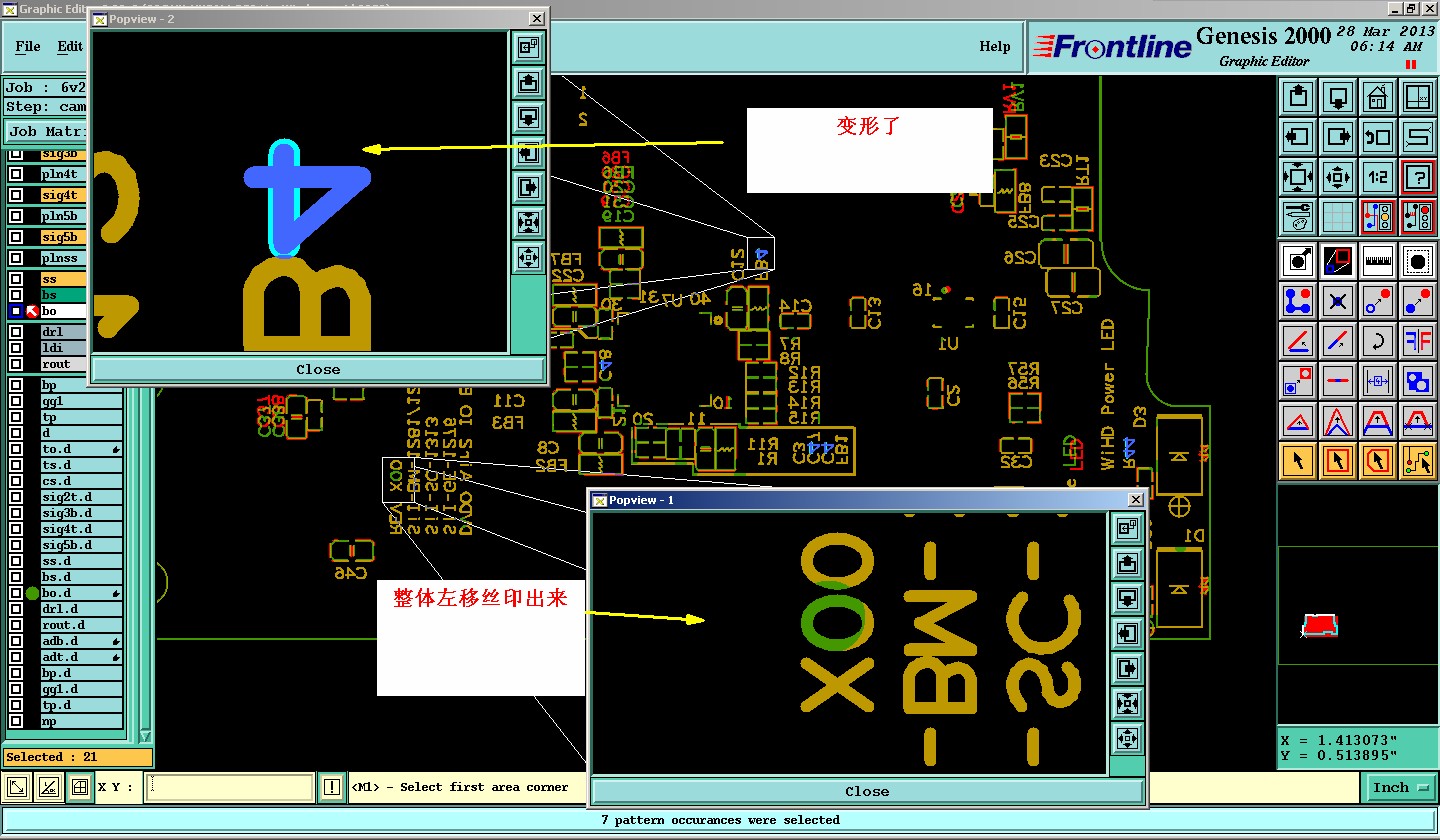Toggle the checkbox for layer bs
1440x840 pixels.
(x=16, y=295)
